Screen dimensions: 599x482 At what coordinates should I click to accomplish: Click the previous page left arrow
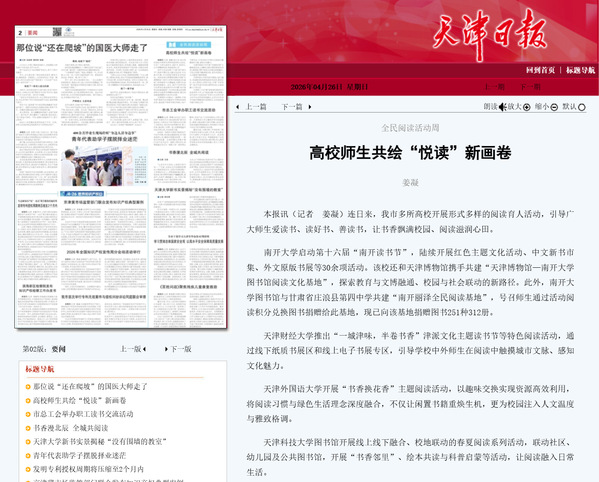coord(144,349)
